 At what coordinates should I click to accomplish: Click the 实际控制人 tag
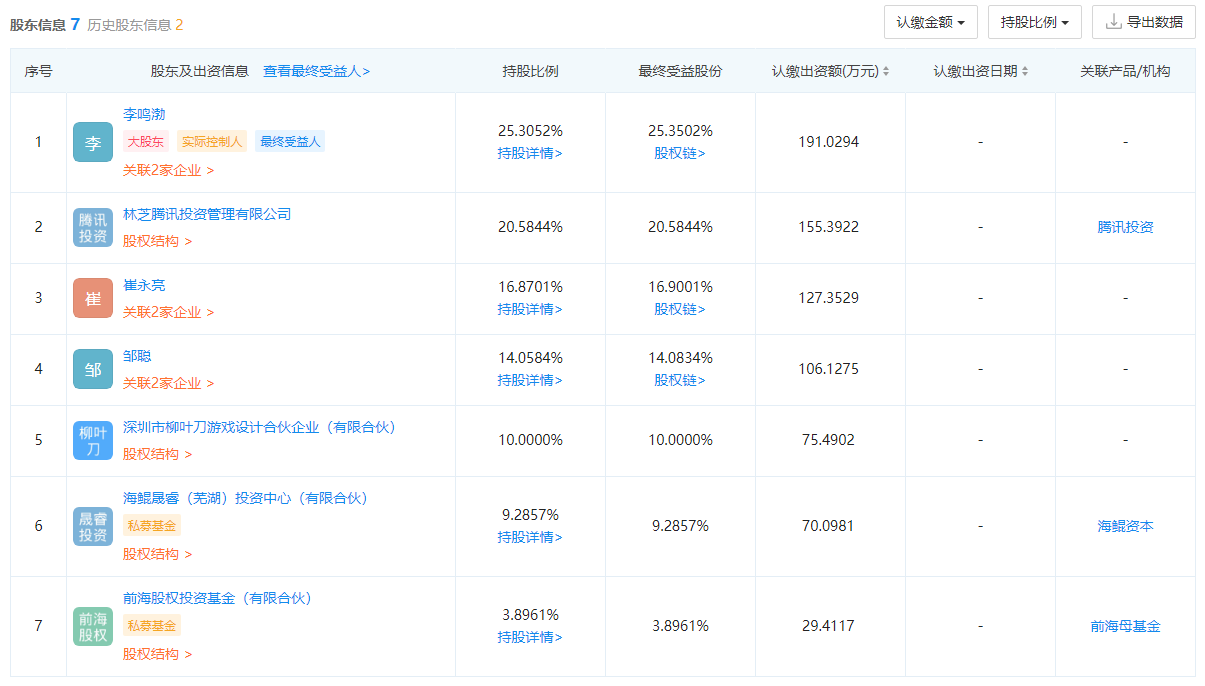tap(211, 142)
